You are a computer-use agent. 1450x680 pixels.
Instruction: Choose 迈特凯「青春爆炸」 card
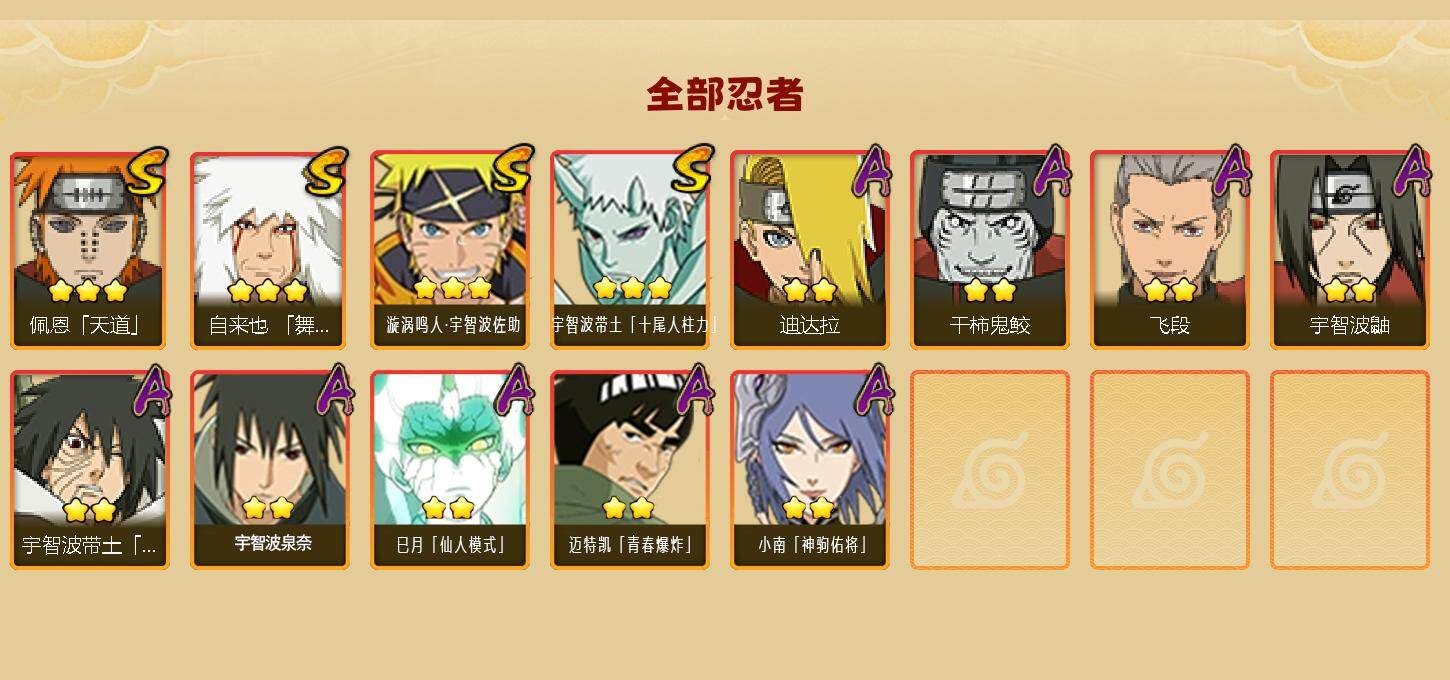630,470
